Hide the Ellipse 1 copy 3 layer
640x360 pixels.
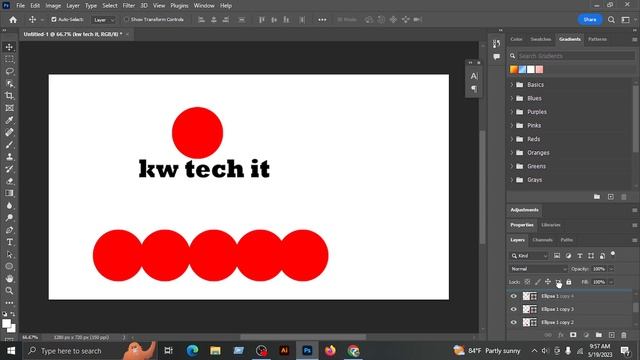(x=513, y=309)
